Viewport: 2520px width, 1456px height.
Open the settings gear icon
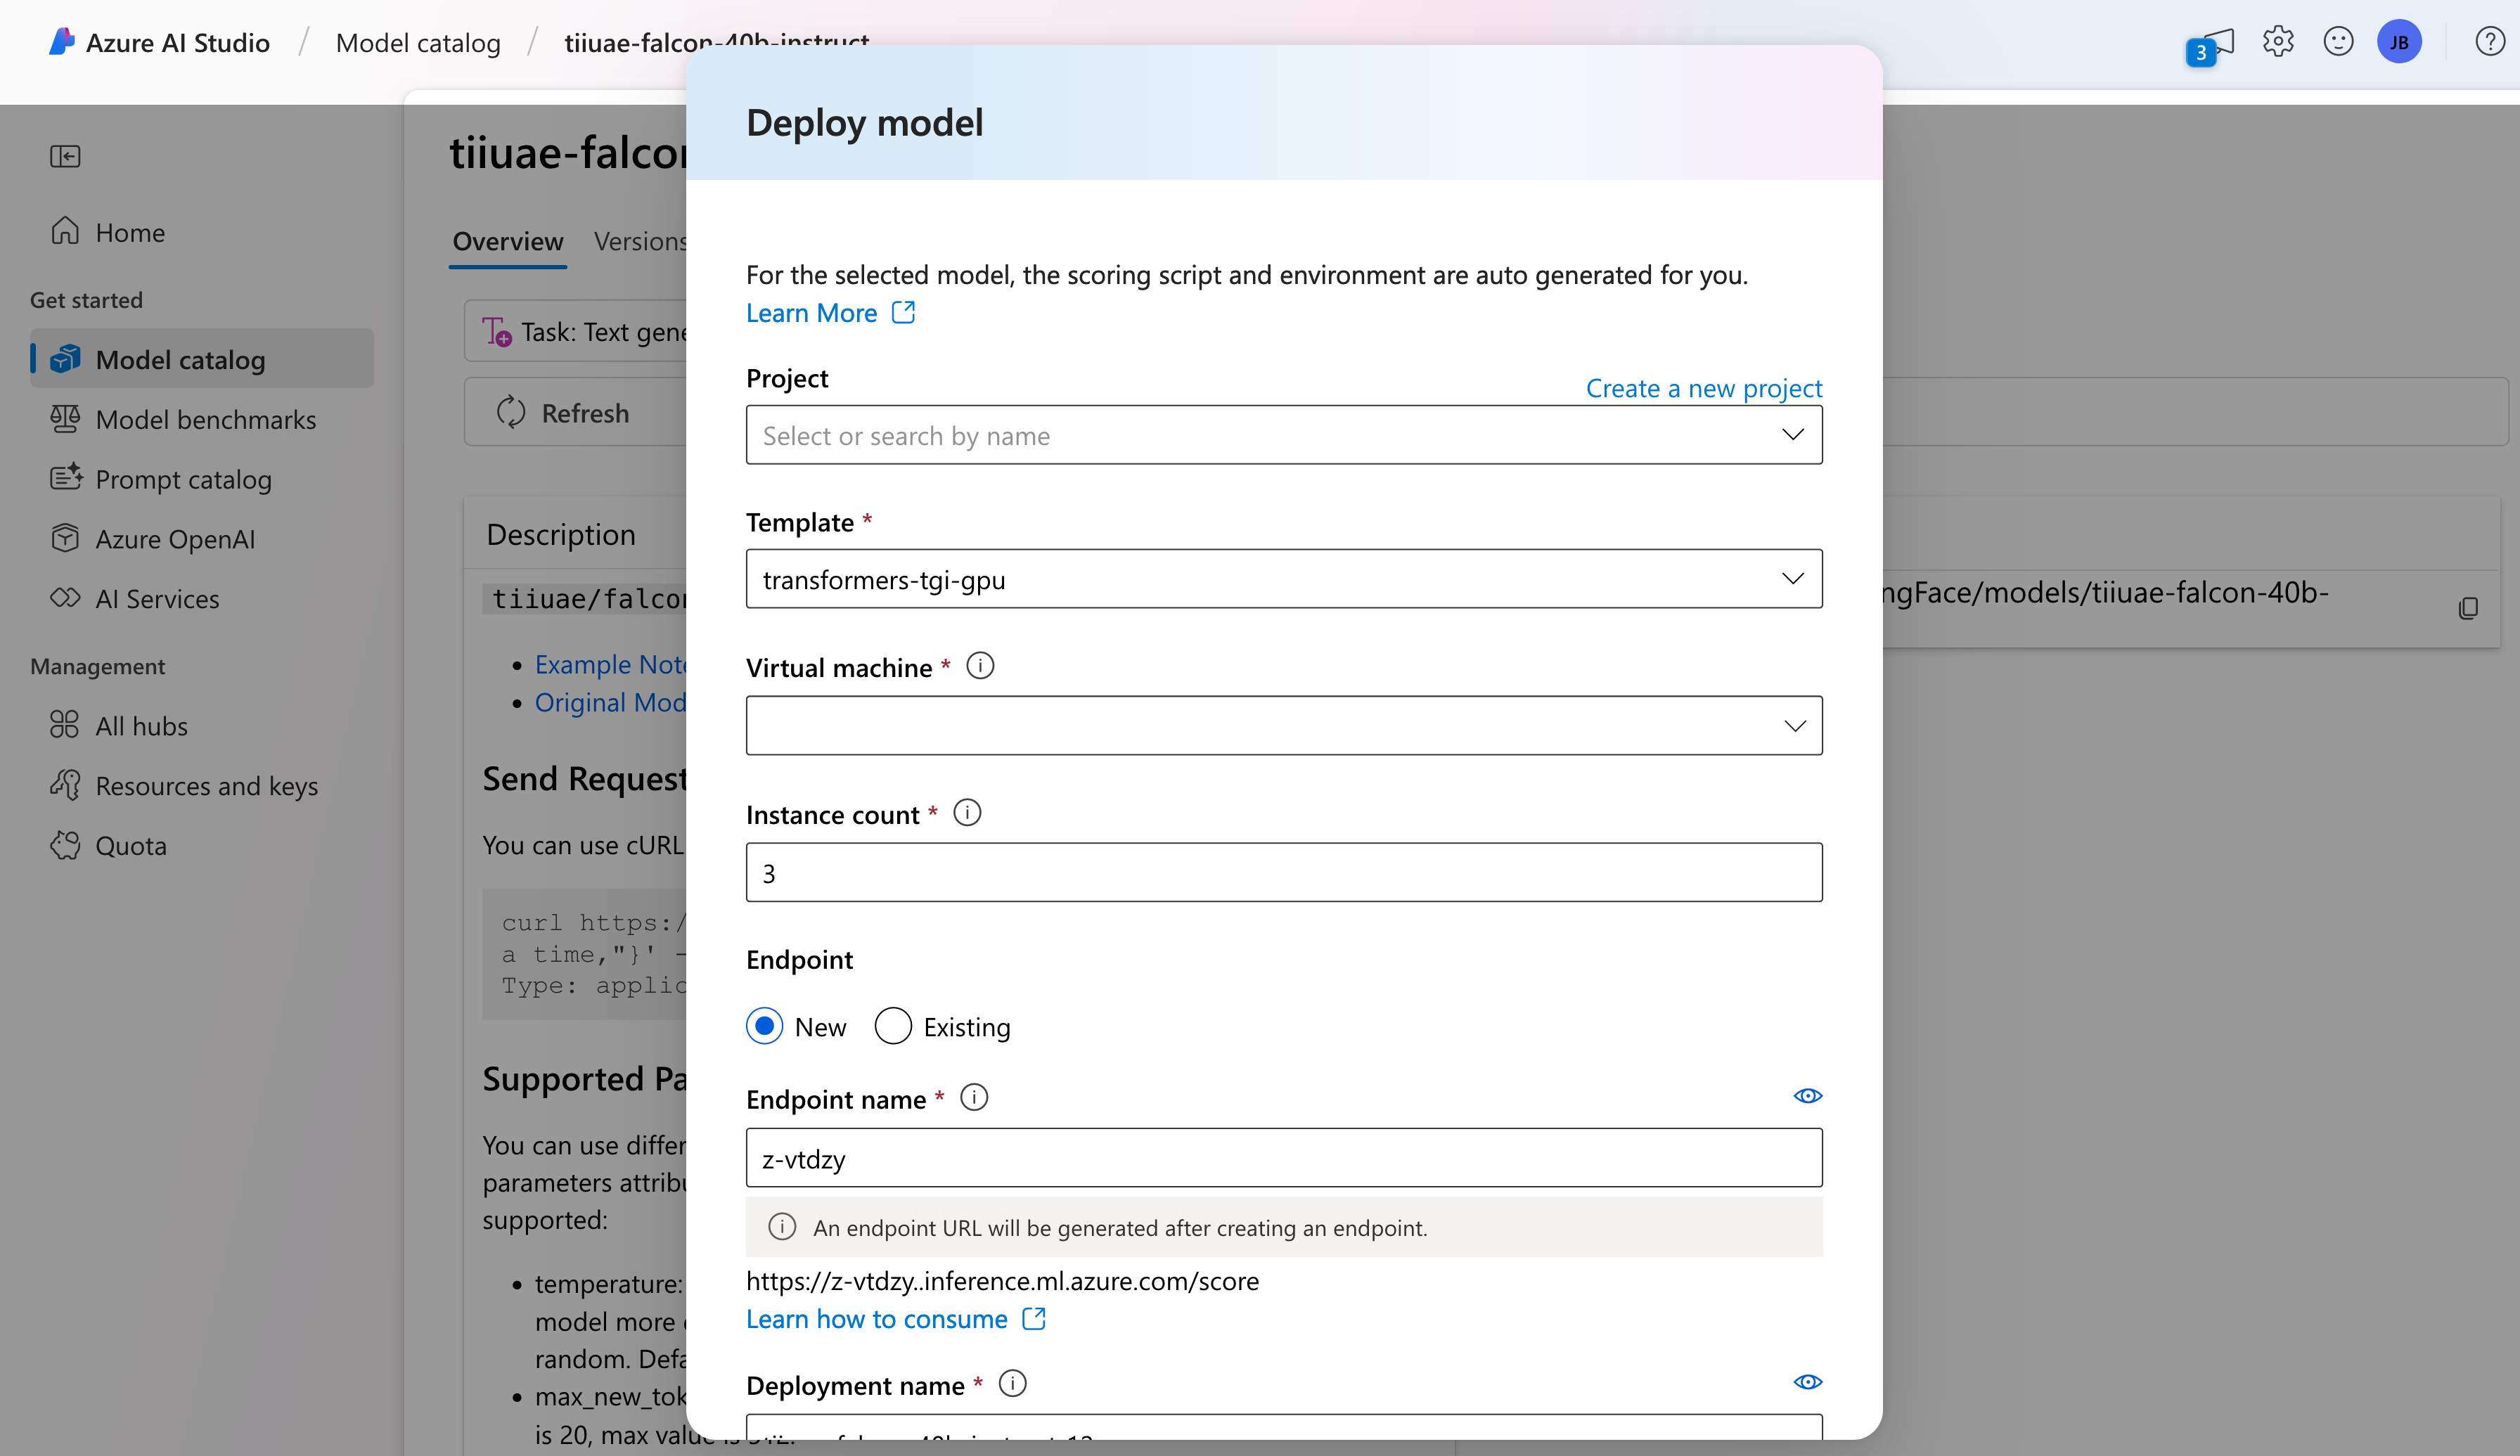[2278, 41]
